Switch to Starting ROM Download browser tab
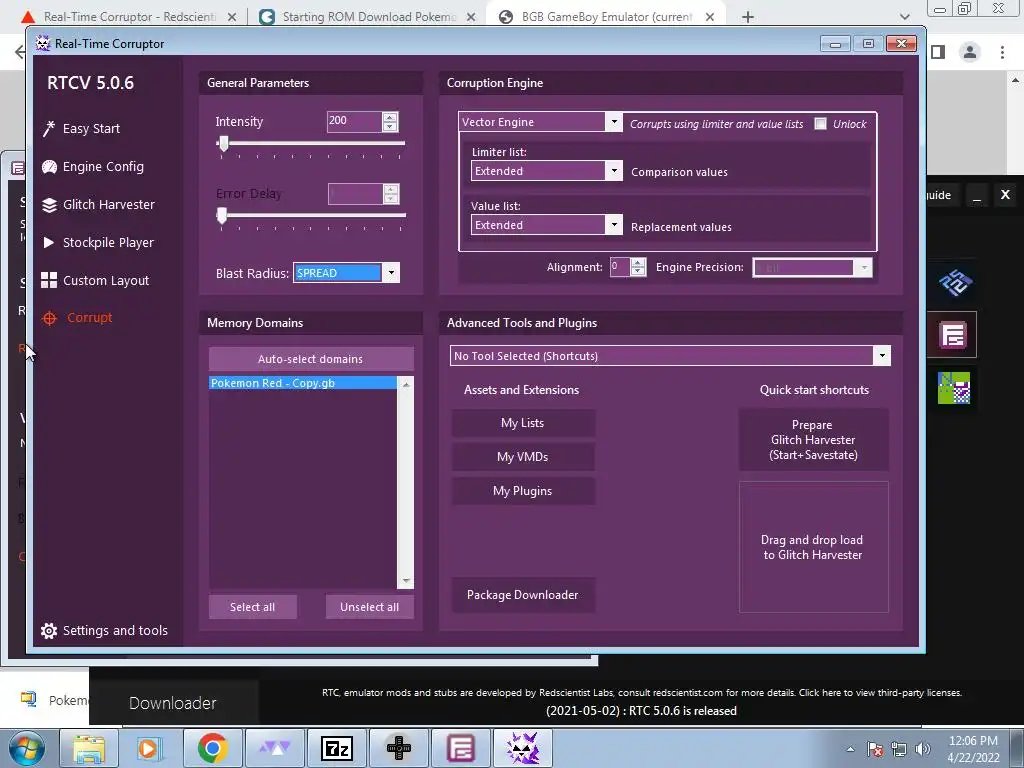 coord(367,17)
